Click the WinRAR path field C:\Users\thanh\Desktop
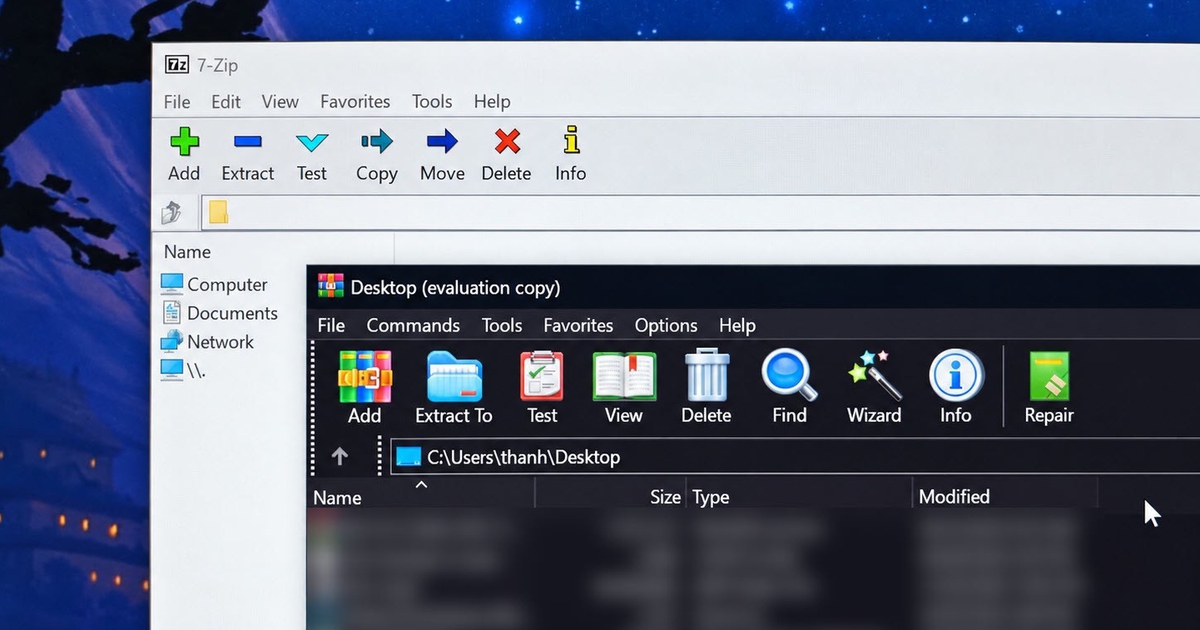Viewport: 1200px width, 630px height. [795, 457]
